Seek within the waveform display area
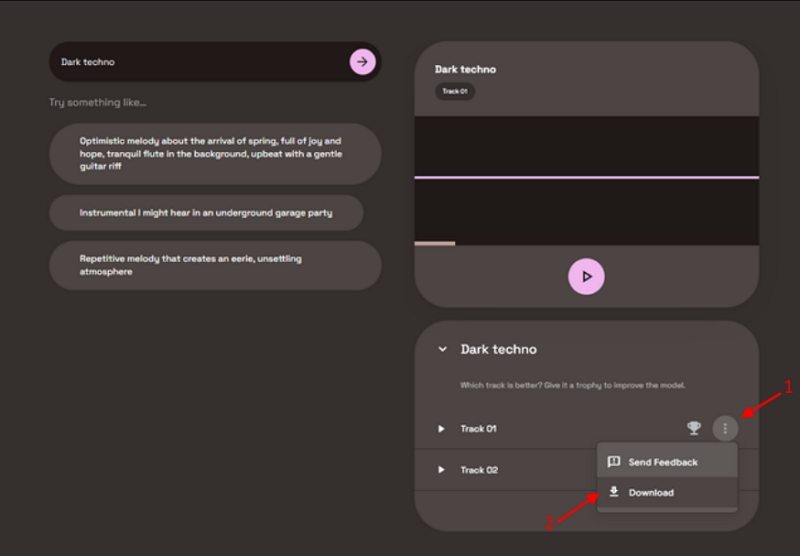 coord(586,179)
